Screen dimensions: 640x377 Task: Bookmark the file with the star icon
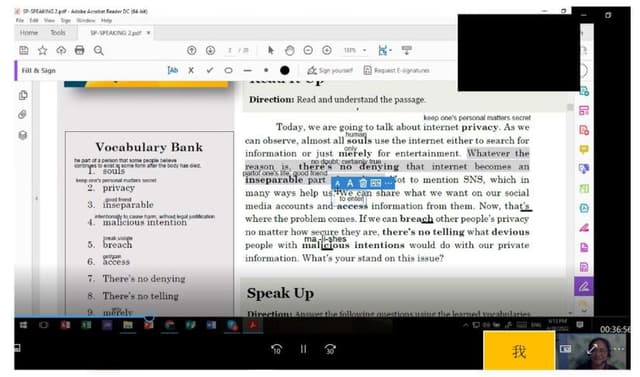point(42,50)
